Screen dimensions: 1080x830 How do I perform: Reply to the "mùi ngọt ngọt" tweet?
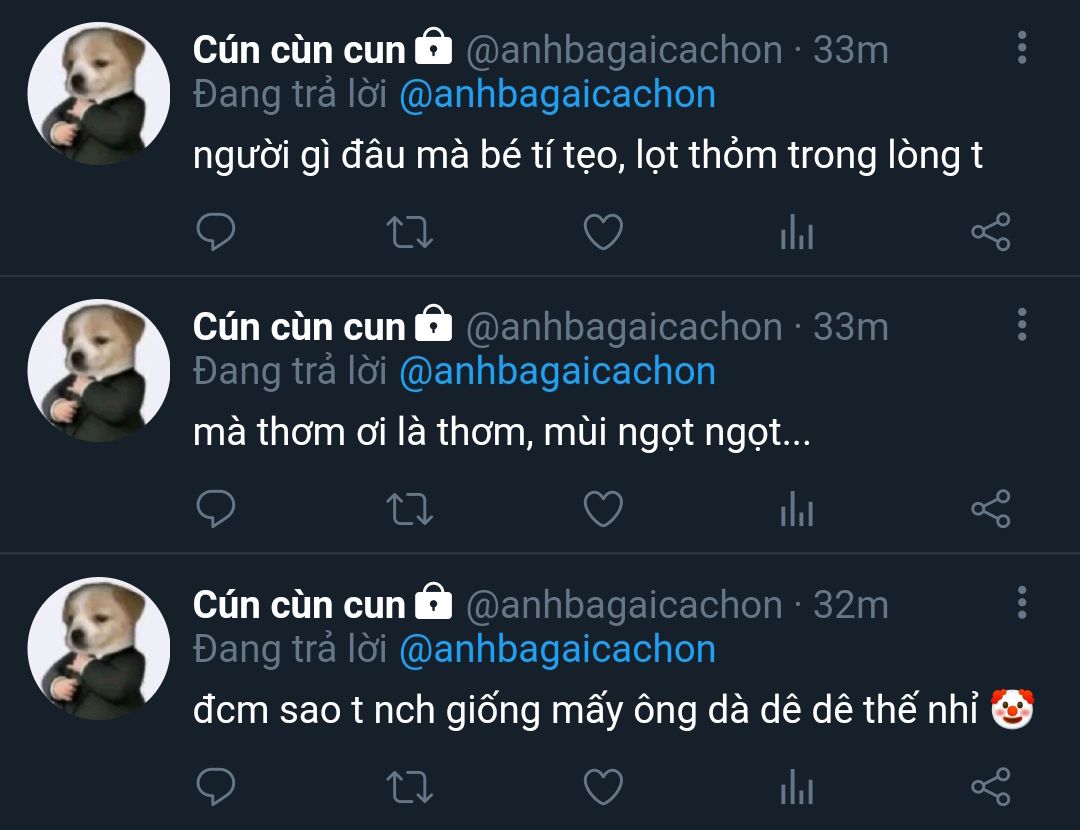[x=215, y=510]
